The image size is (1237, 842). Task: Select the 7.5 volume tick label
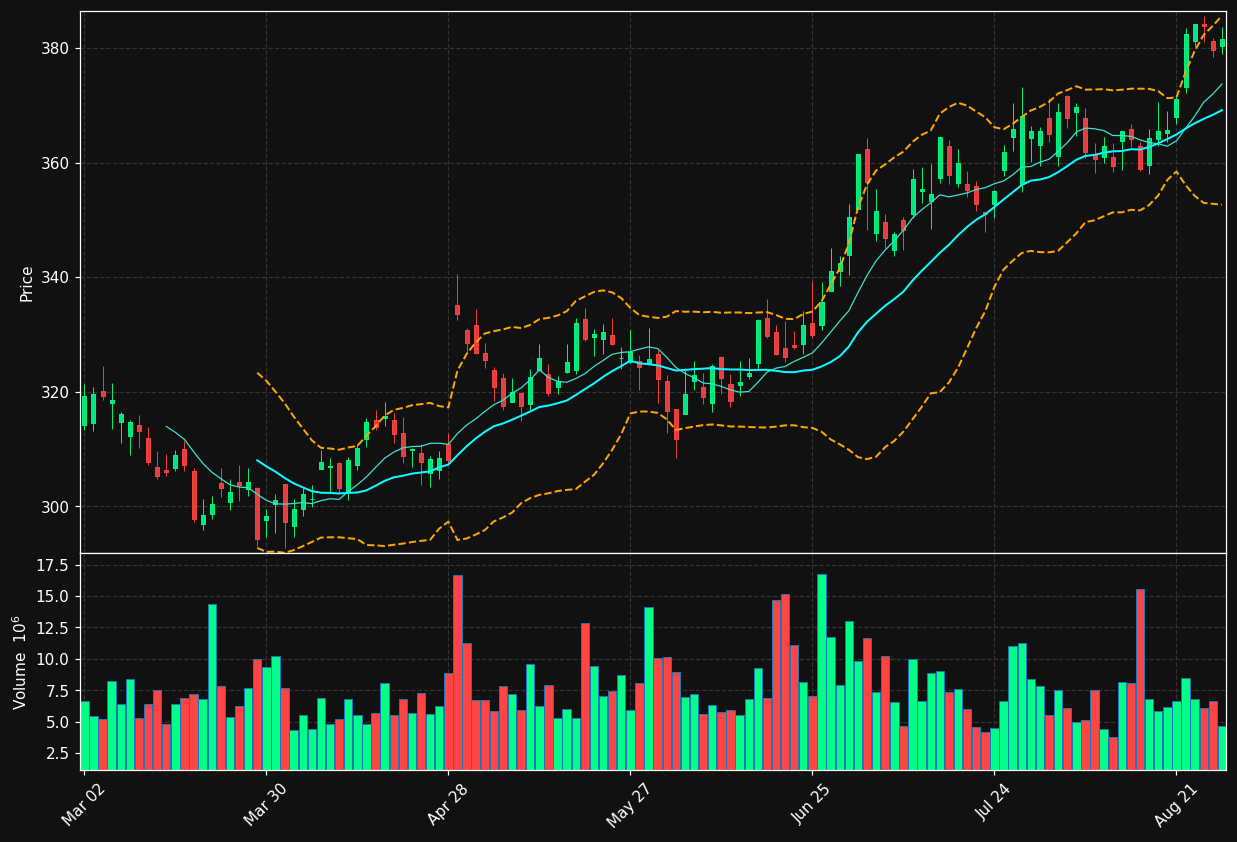pos(56,691)
